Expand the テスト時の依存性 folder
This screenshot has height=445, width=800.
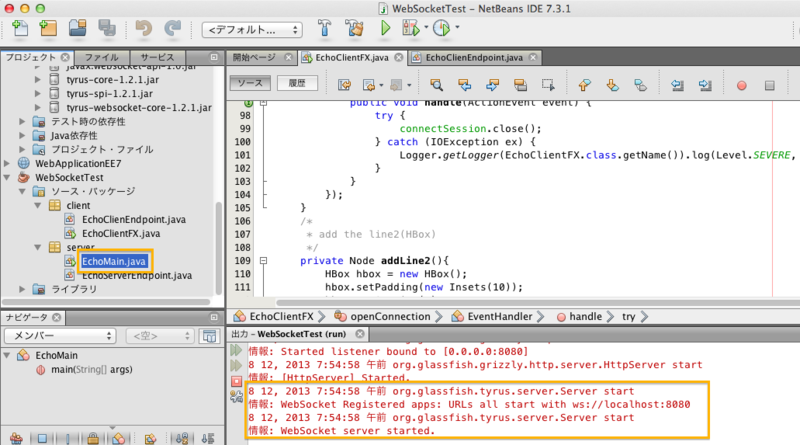click(22, 121)
